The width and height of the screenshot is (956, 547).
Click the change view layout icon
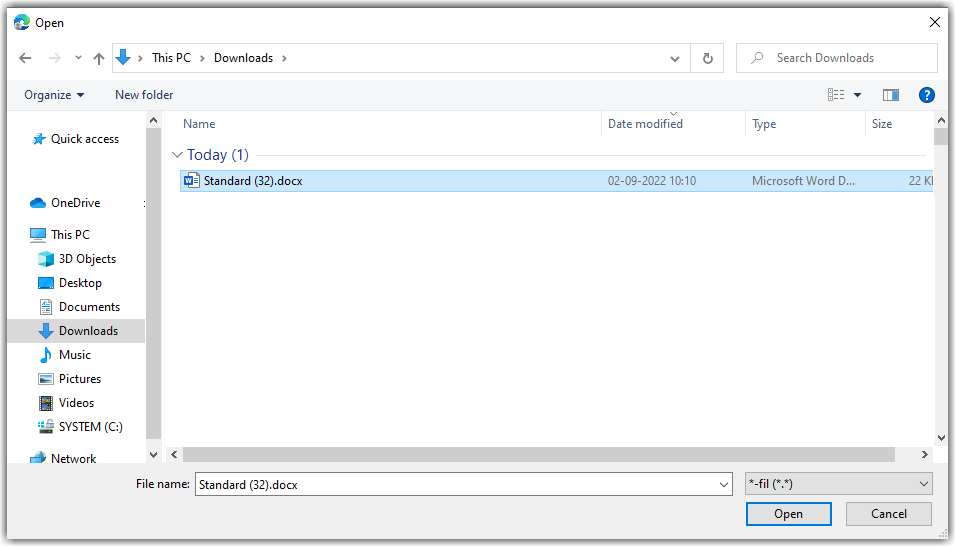tap(836, 95)
